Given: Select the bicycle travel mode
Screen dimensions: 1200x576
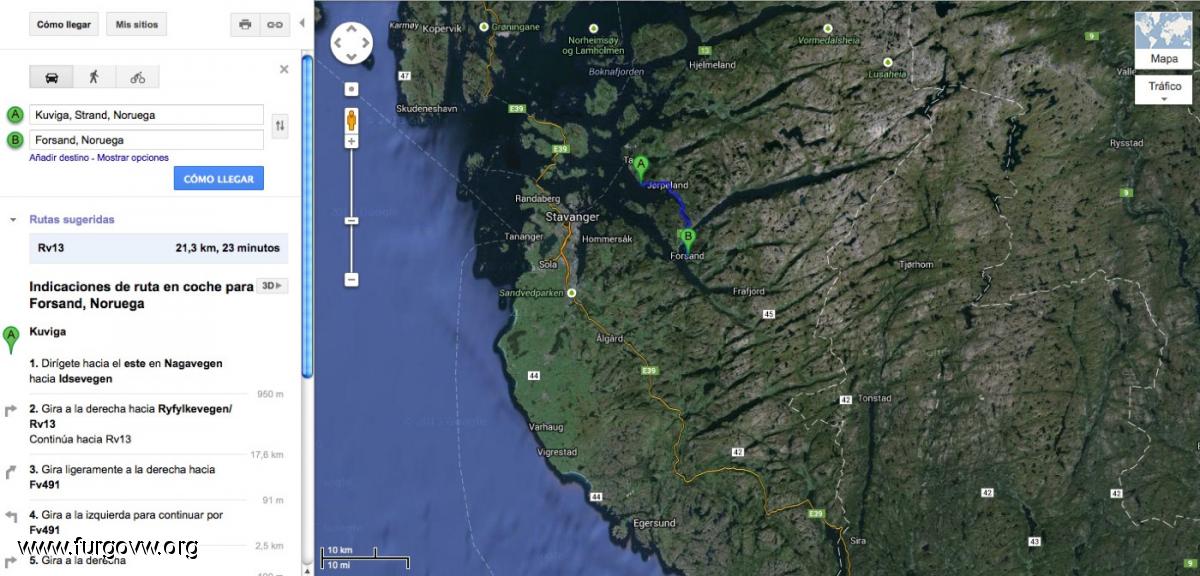Looking at the screenshot, I should coord(137,77).
